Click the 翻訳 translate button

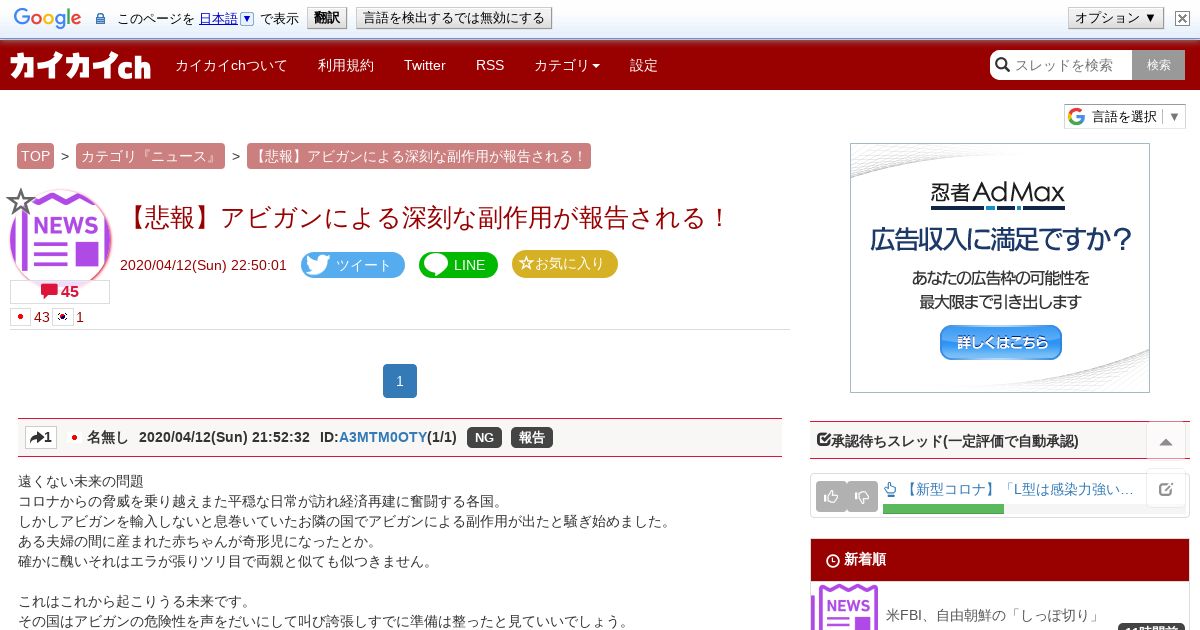(326, 18)
